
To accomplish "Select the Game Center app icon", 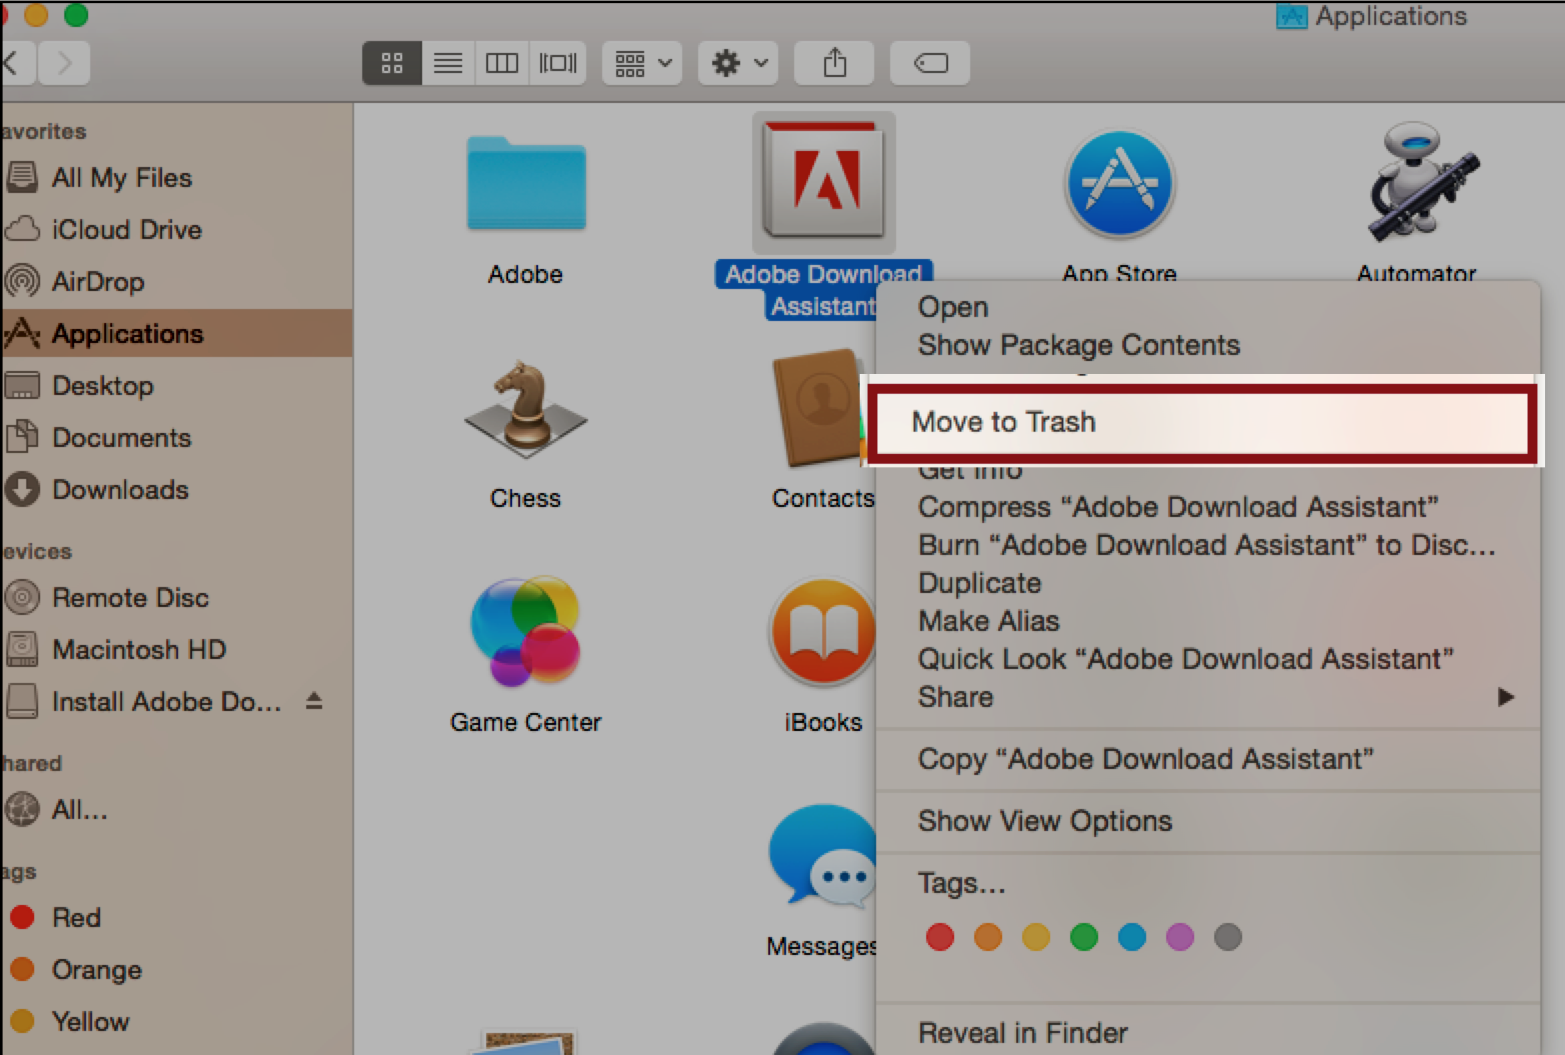I will coord(526,632).
